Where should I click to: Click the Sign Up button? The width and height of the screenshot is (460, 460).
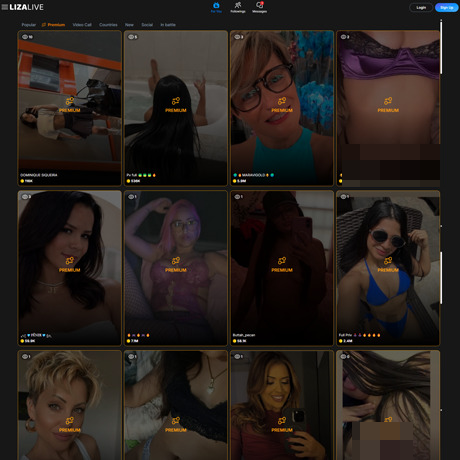446,7
